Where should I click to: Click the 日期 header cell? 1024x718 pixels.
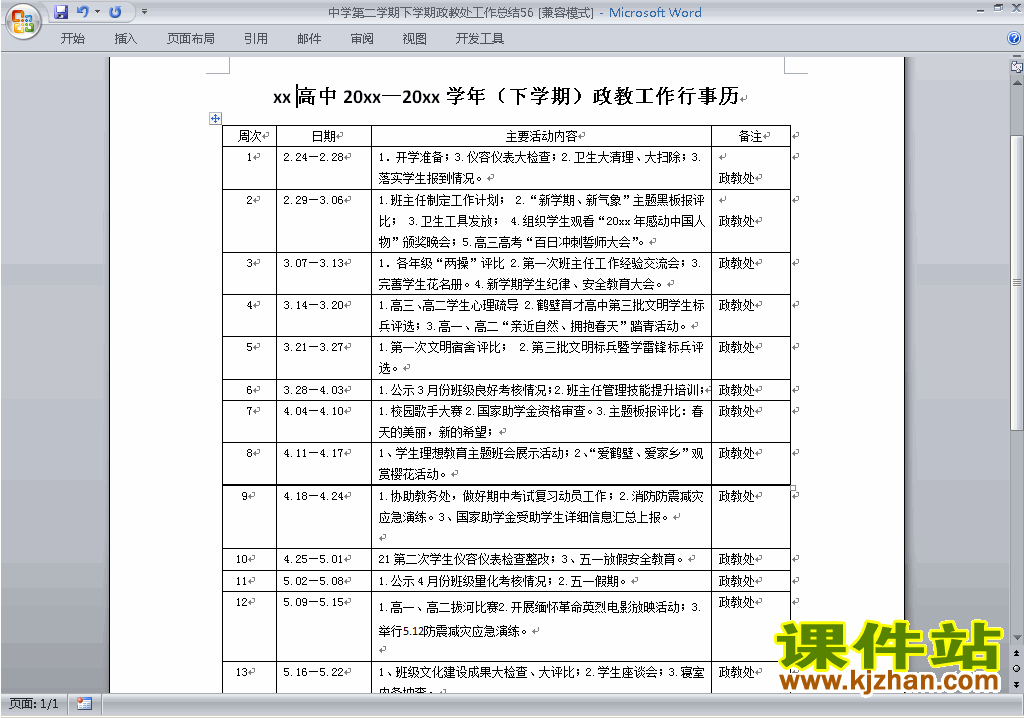coord(324,136)
